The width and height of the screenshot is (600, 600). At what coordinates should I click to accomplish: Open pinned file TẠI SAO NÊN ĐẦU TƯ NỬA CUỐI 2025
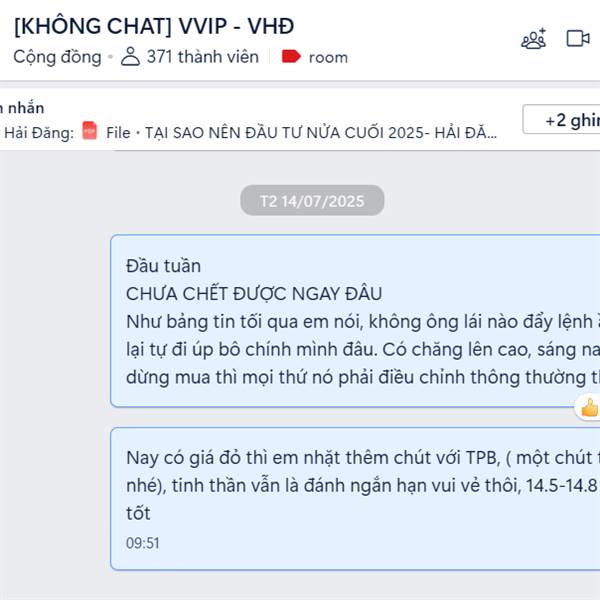click(321, 133)
